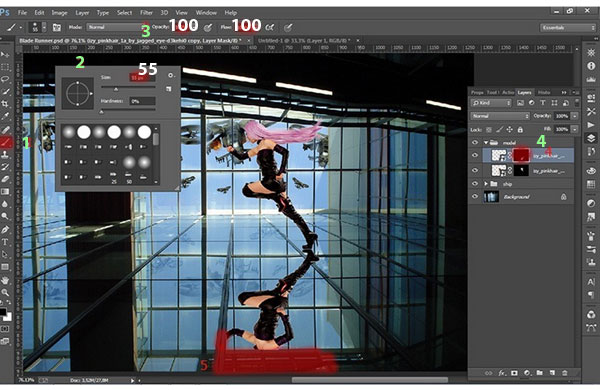Open the Essentials workspace dropdown
The height and width of the screenshot is (390, 600).
(x=567, y=28)
